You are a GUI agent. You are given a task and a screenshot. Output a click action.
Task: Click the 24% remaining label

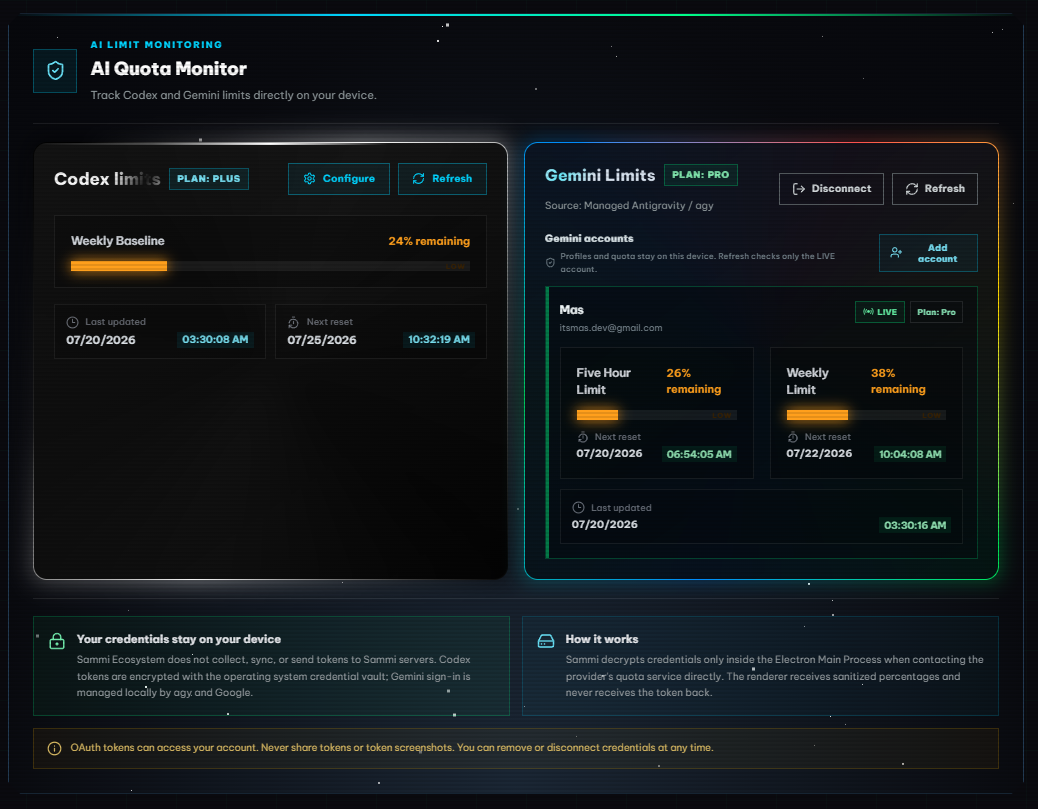click(x=429, y=241)
